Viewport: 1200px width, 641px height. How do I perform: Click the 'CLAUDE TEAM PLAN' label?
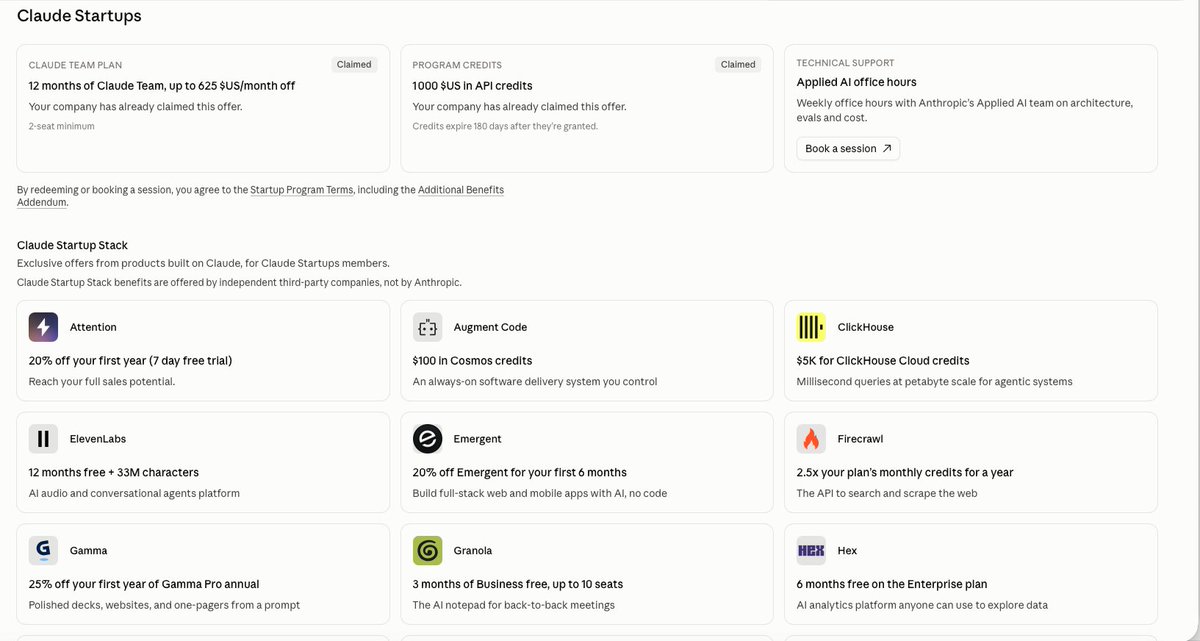click(x=75, y=65)
